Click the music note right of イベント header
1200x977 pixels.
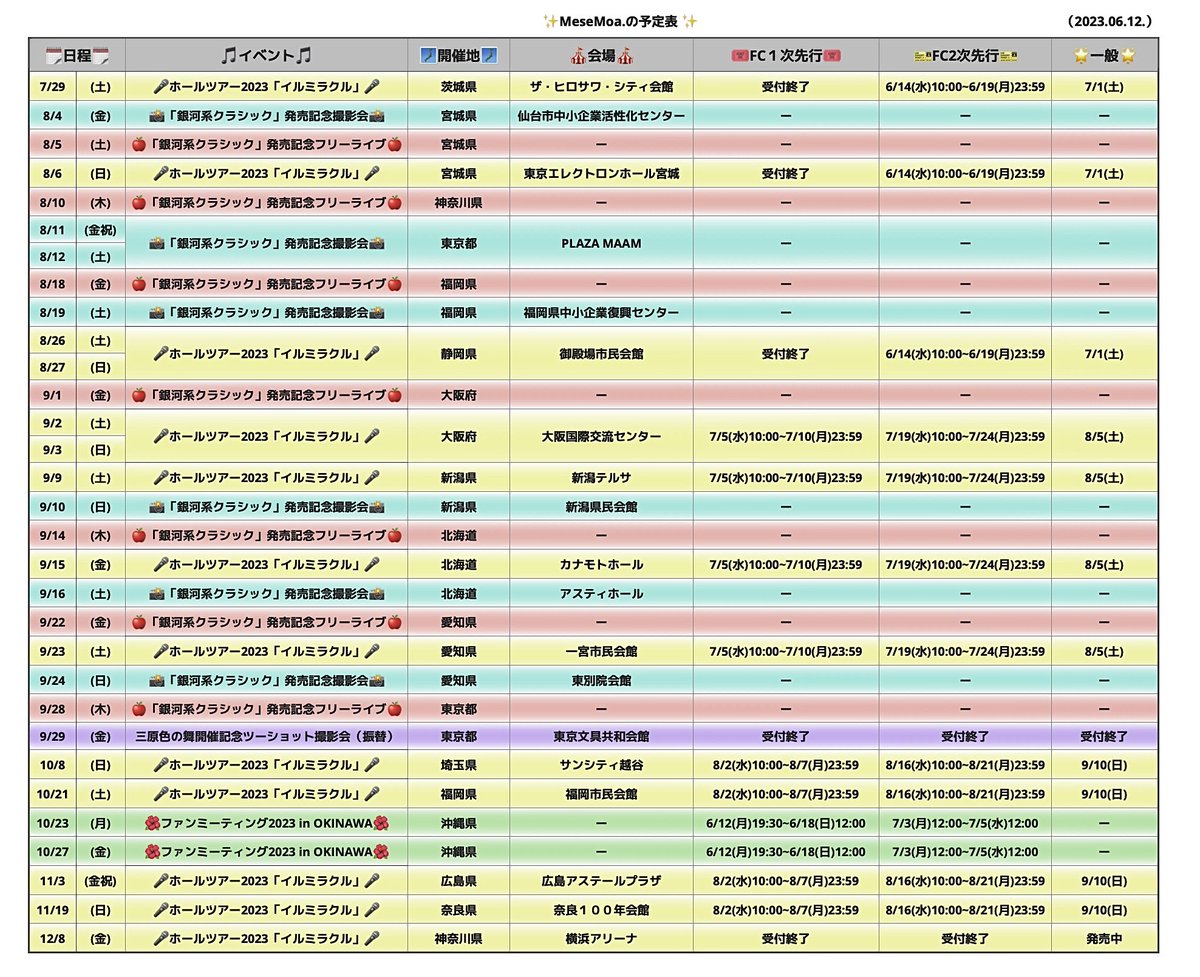[304, 55]
